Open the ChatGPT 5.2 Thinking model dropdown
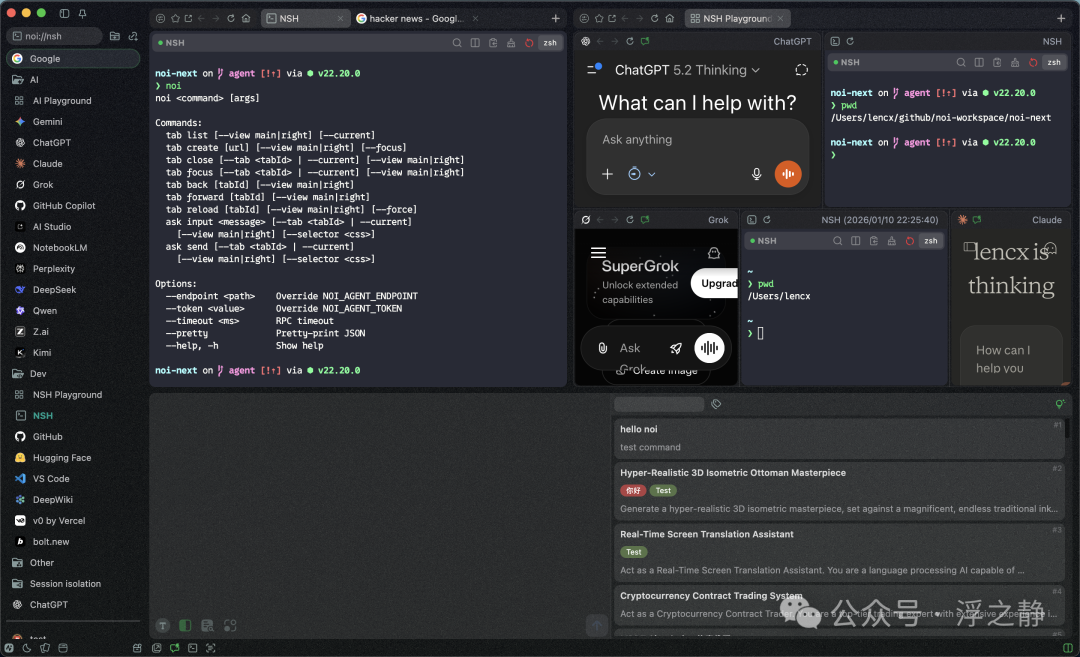The width and height of the screenshot is (1080, 657). [687, 70]
